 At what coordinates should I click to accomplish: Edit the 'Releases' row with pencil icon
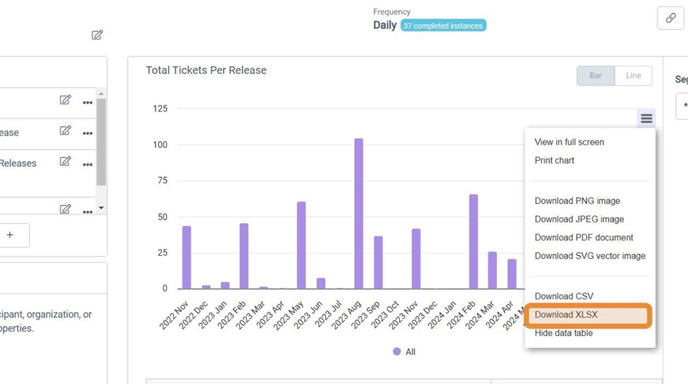pos(65,161)
